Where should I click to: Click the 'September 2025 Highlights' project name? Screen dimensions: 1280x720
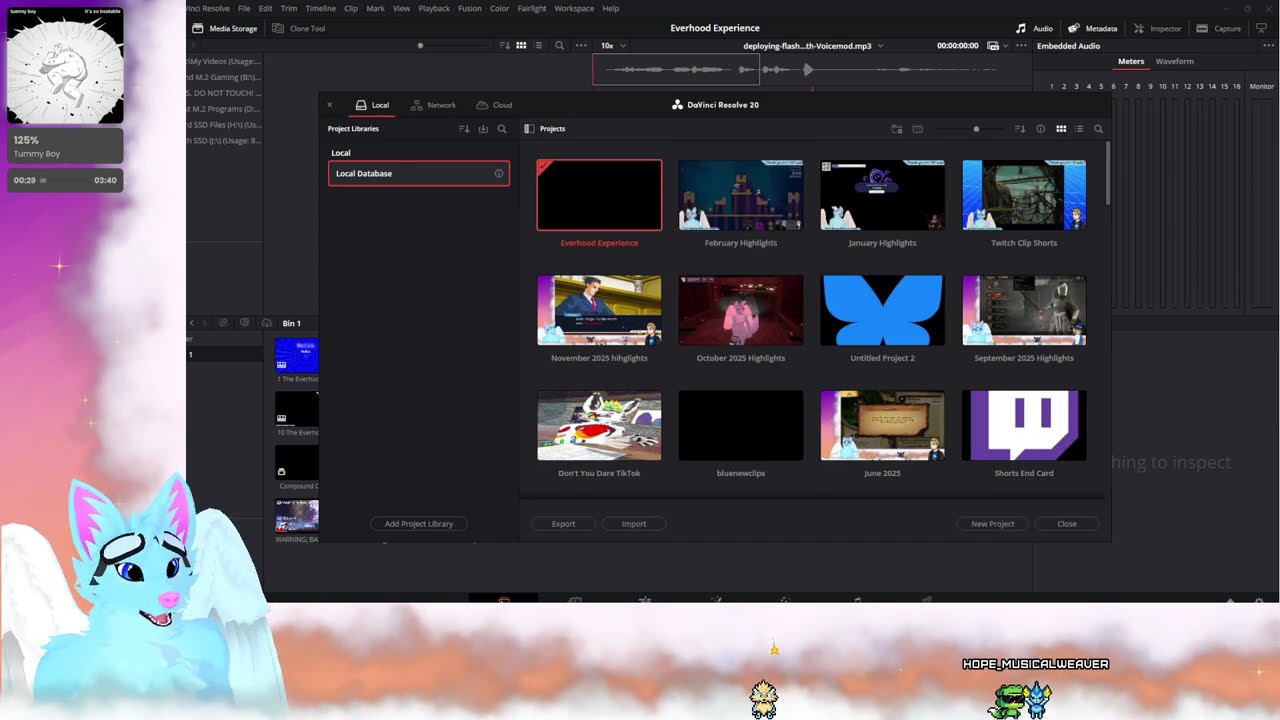click(x=1024, y=358)
